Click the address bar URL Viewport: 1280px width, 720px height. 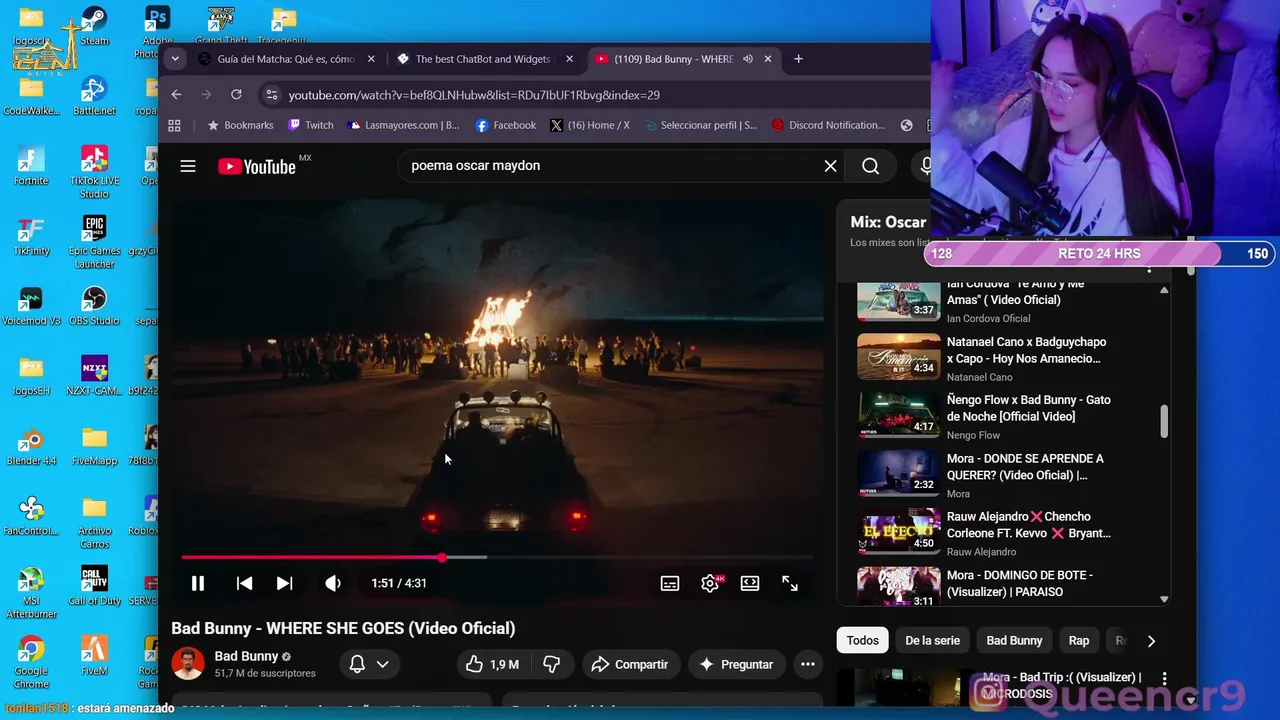(x=474, y=95)
